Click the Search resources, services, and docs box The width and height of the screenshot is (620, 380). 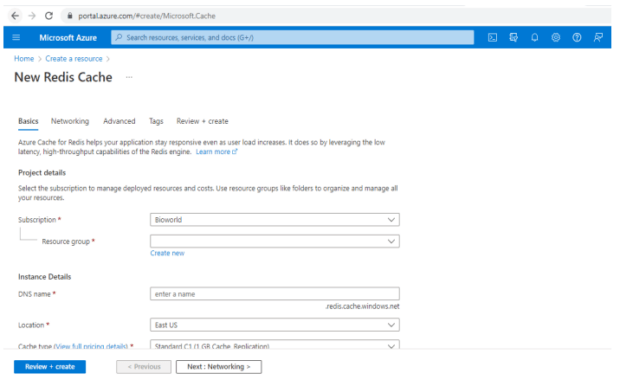[x=293, y=38]
